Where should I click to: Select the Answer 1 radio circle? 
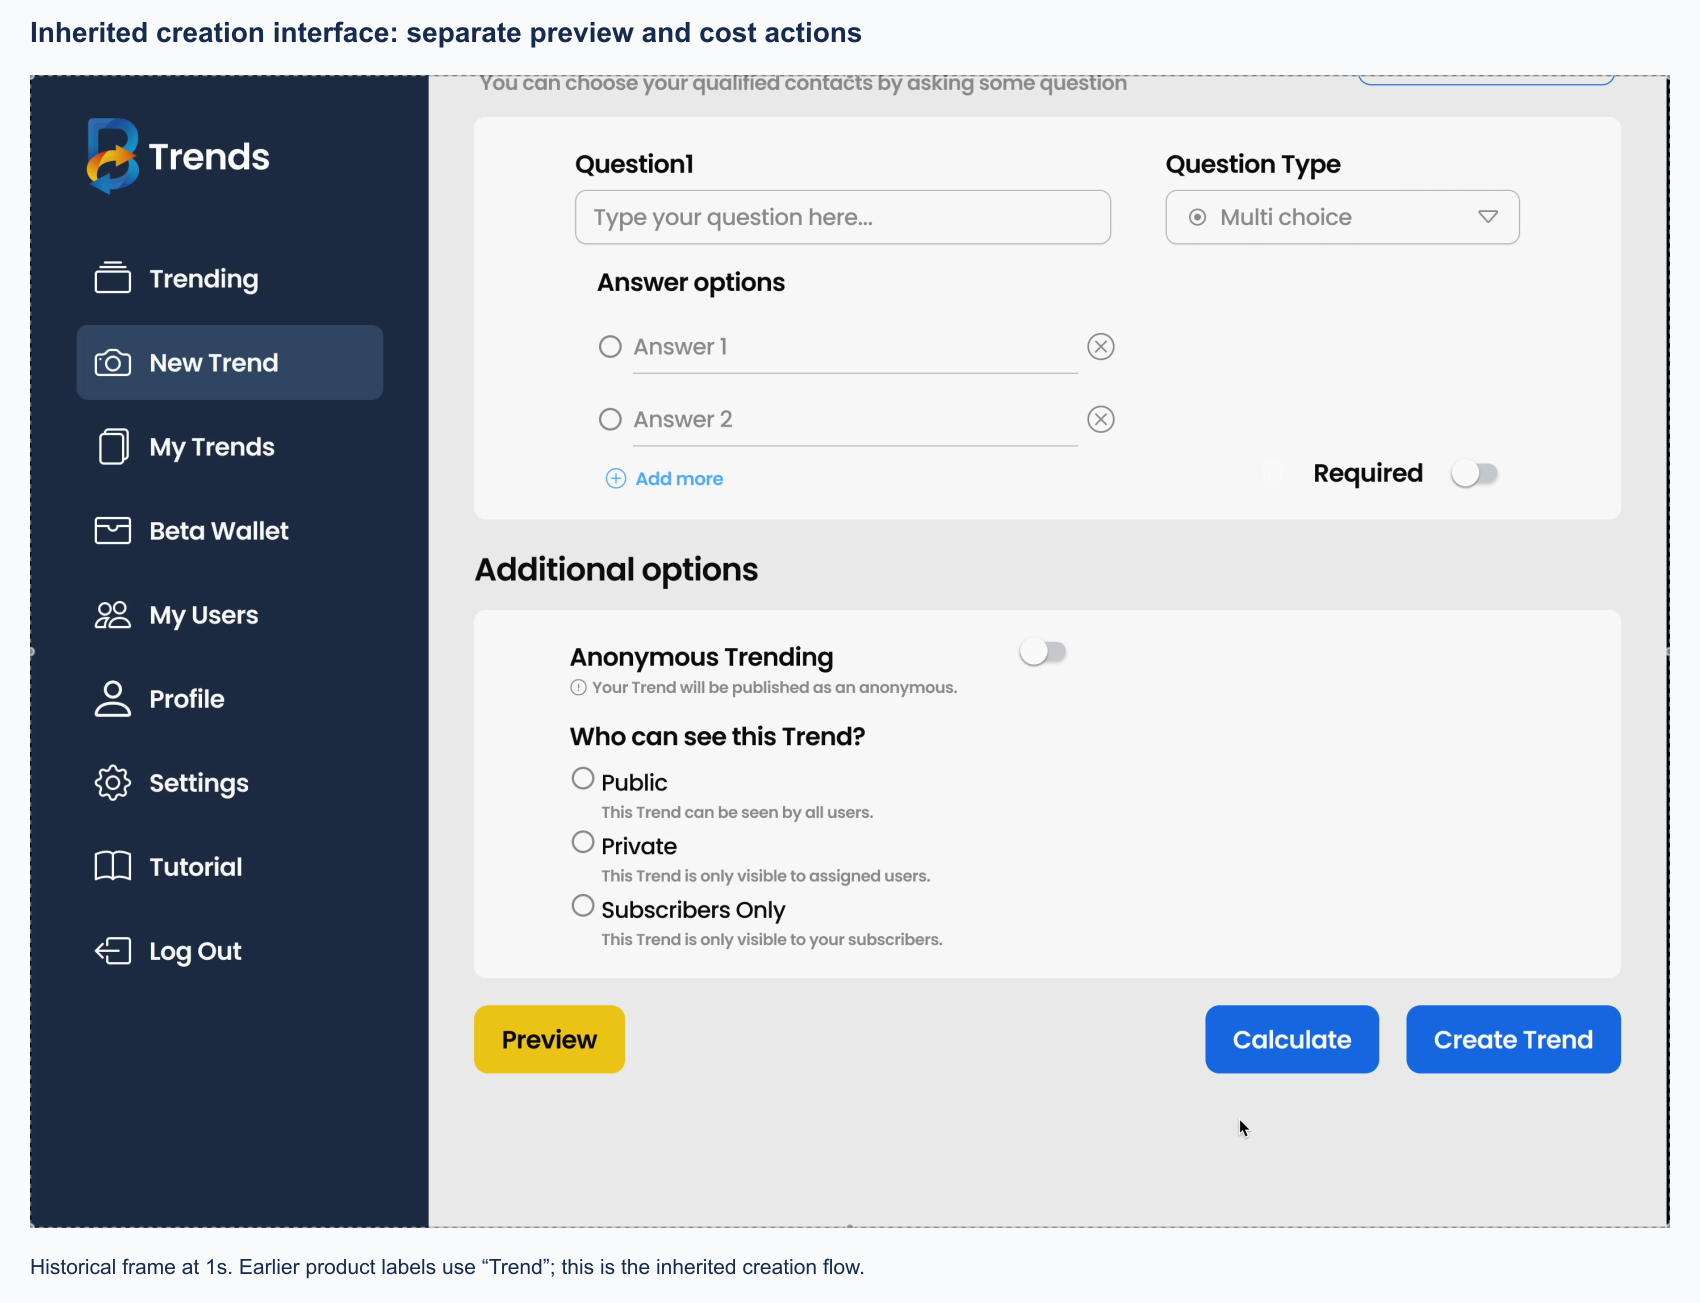coord(610,346)
